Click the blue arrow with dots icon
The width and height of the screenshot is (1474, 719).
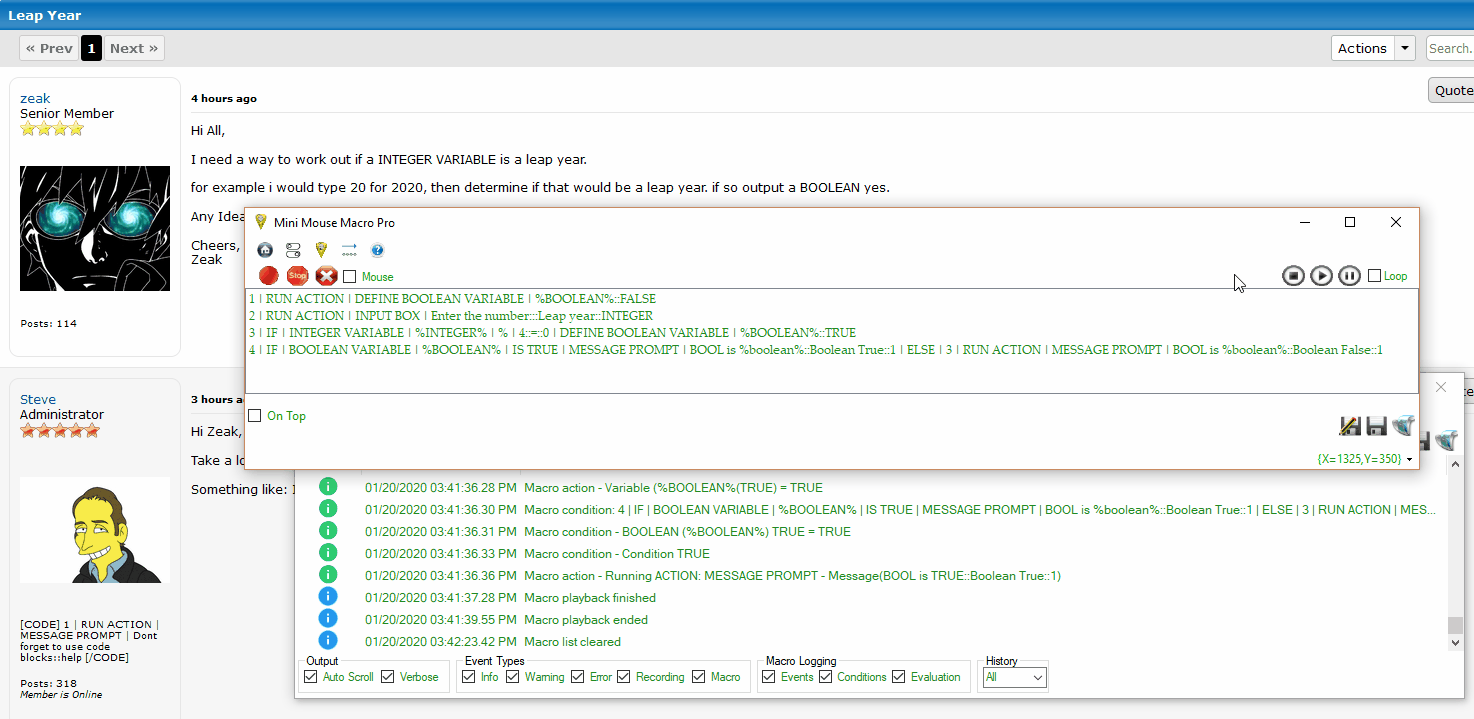click(349, 250)
